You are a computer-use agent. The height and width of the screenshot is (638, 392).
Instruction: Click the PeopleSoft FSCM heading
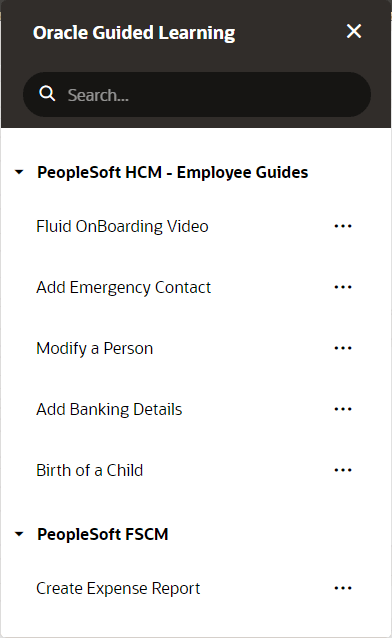click(x=103, y=534)
